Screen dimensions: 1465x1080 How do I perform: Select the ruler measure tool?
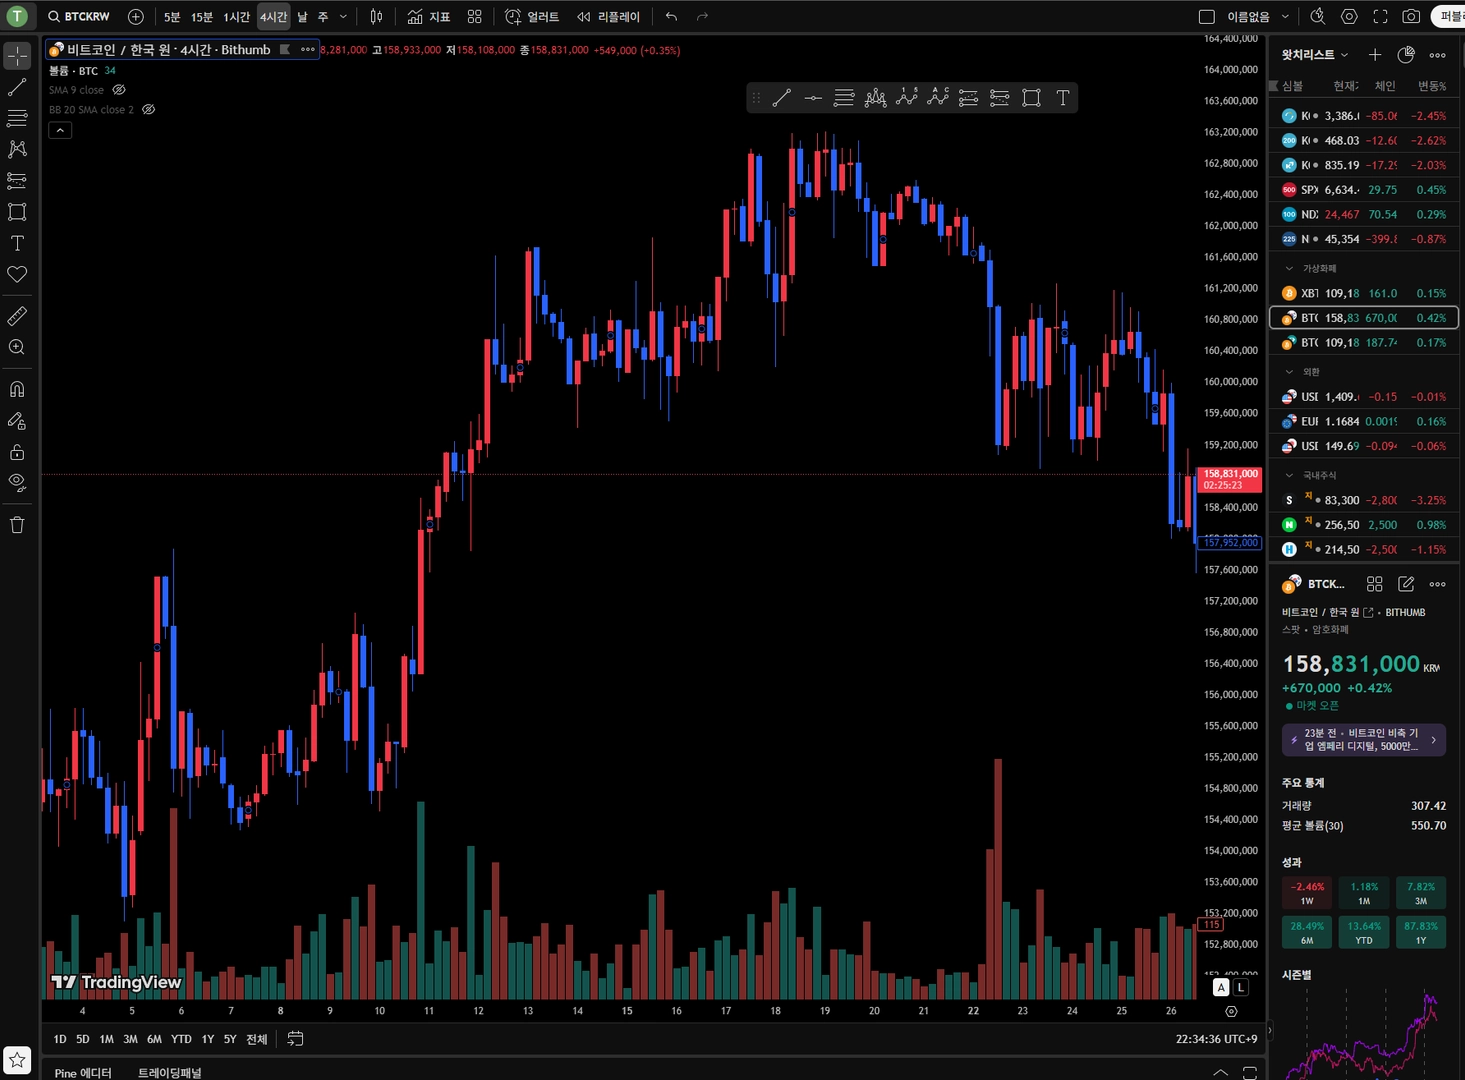point(17,316)
